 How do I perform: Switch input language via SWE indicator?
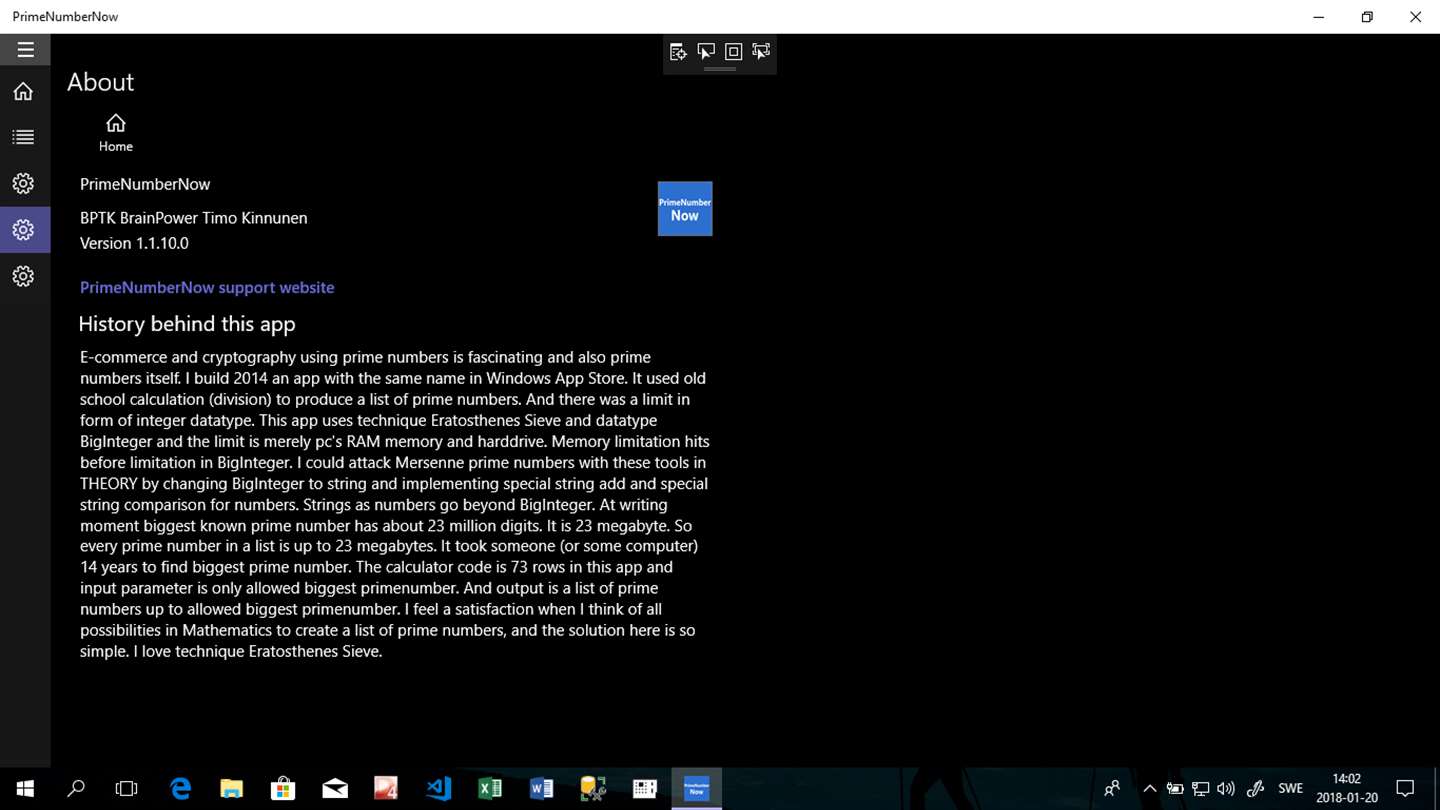(1291, 789)
